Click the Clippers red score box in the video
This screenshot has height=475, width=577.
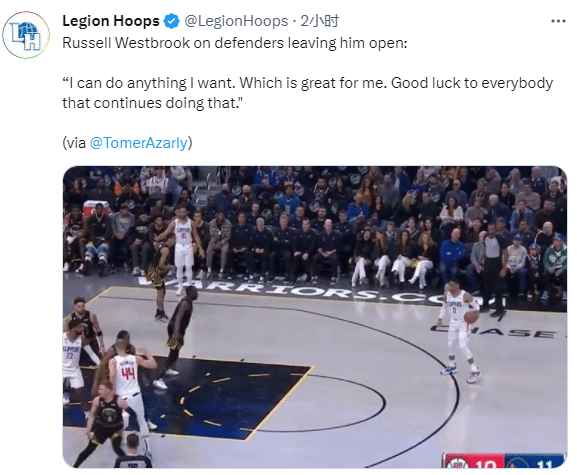[474, 461]
